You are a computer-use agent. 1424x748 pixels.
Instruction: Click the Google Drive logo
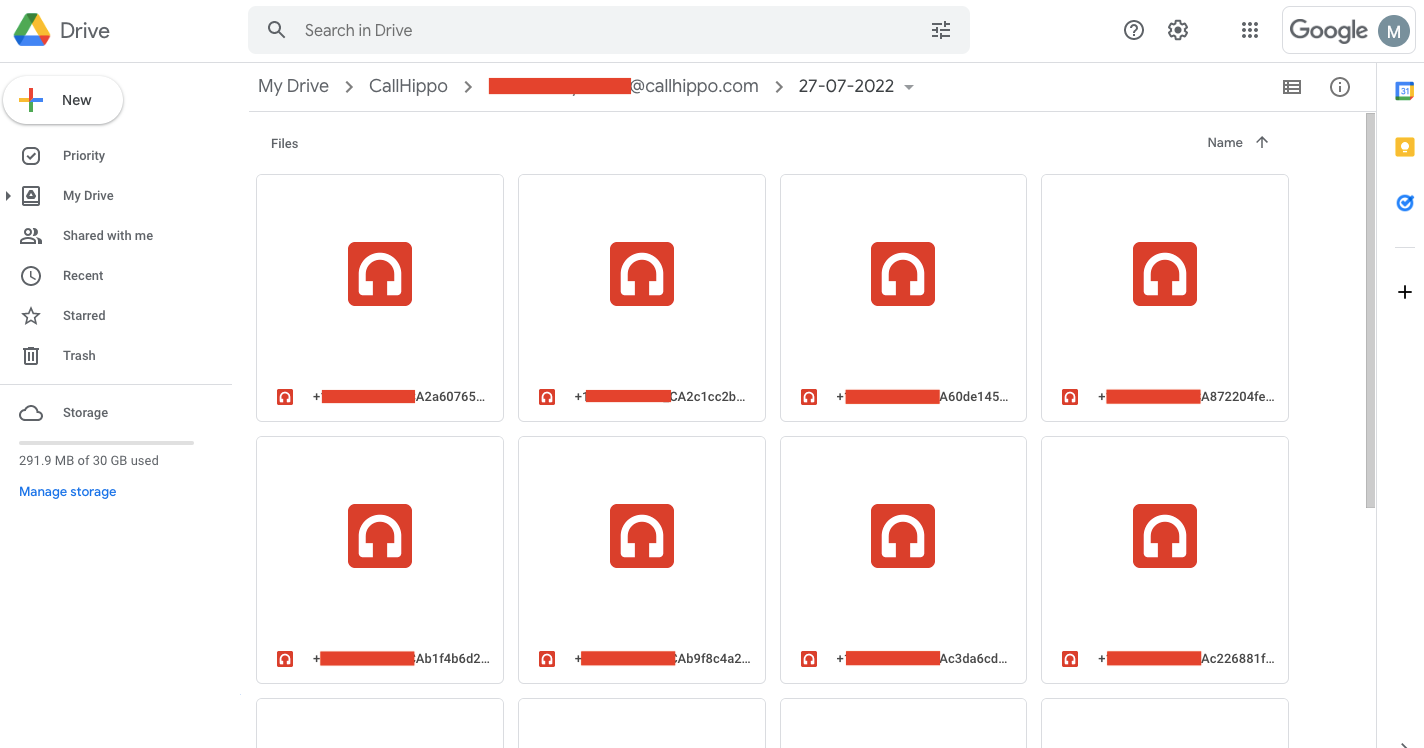coord(32,30)
